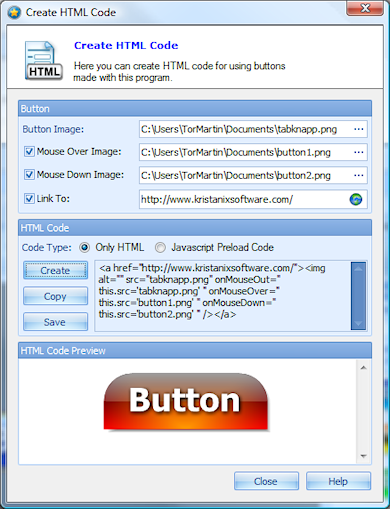Click inside the HTML code text area
The image size is (390, 509).
point(223,296)
